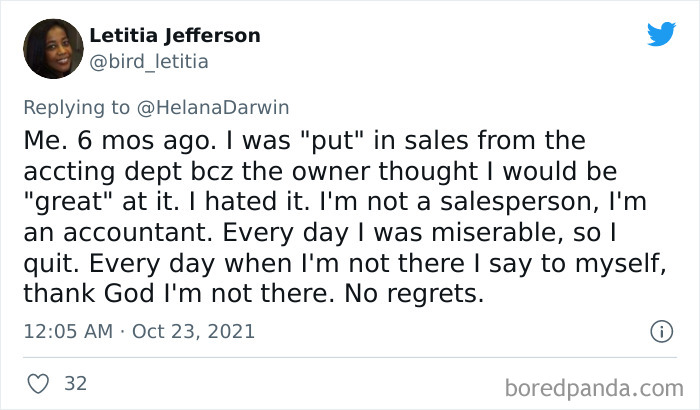The image size is (700, 410).
Task: Open the tweet info circle icon
Action: [660, 331]
